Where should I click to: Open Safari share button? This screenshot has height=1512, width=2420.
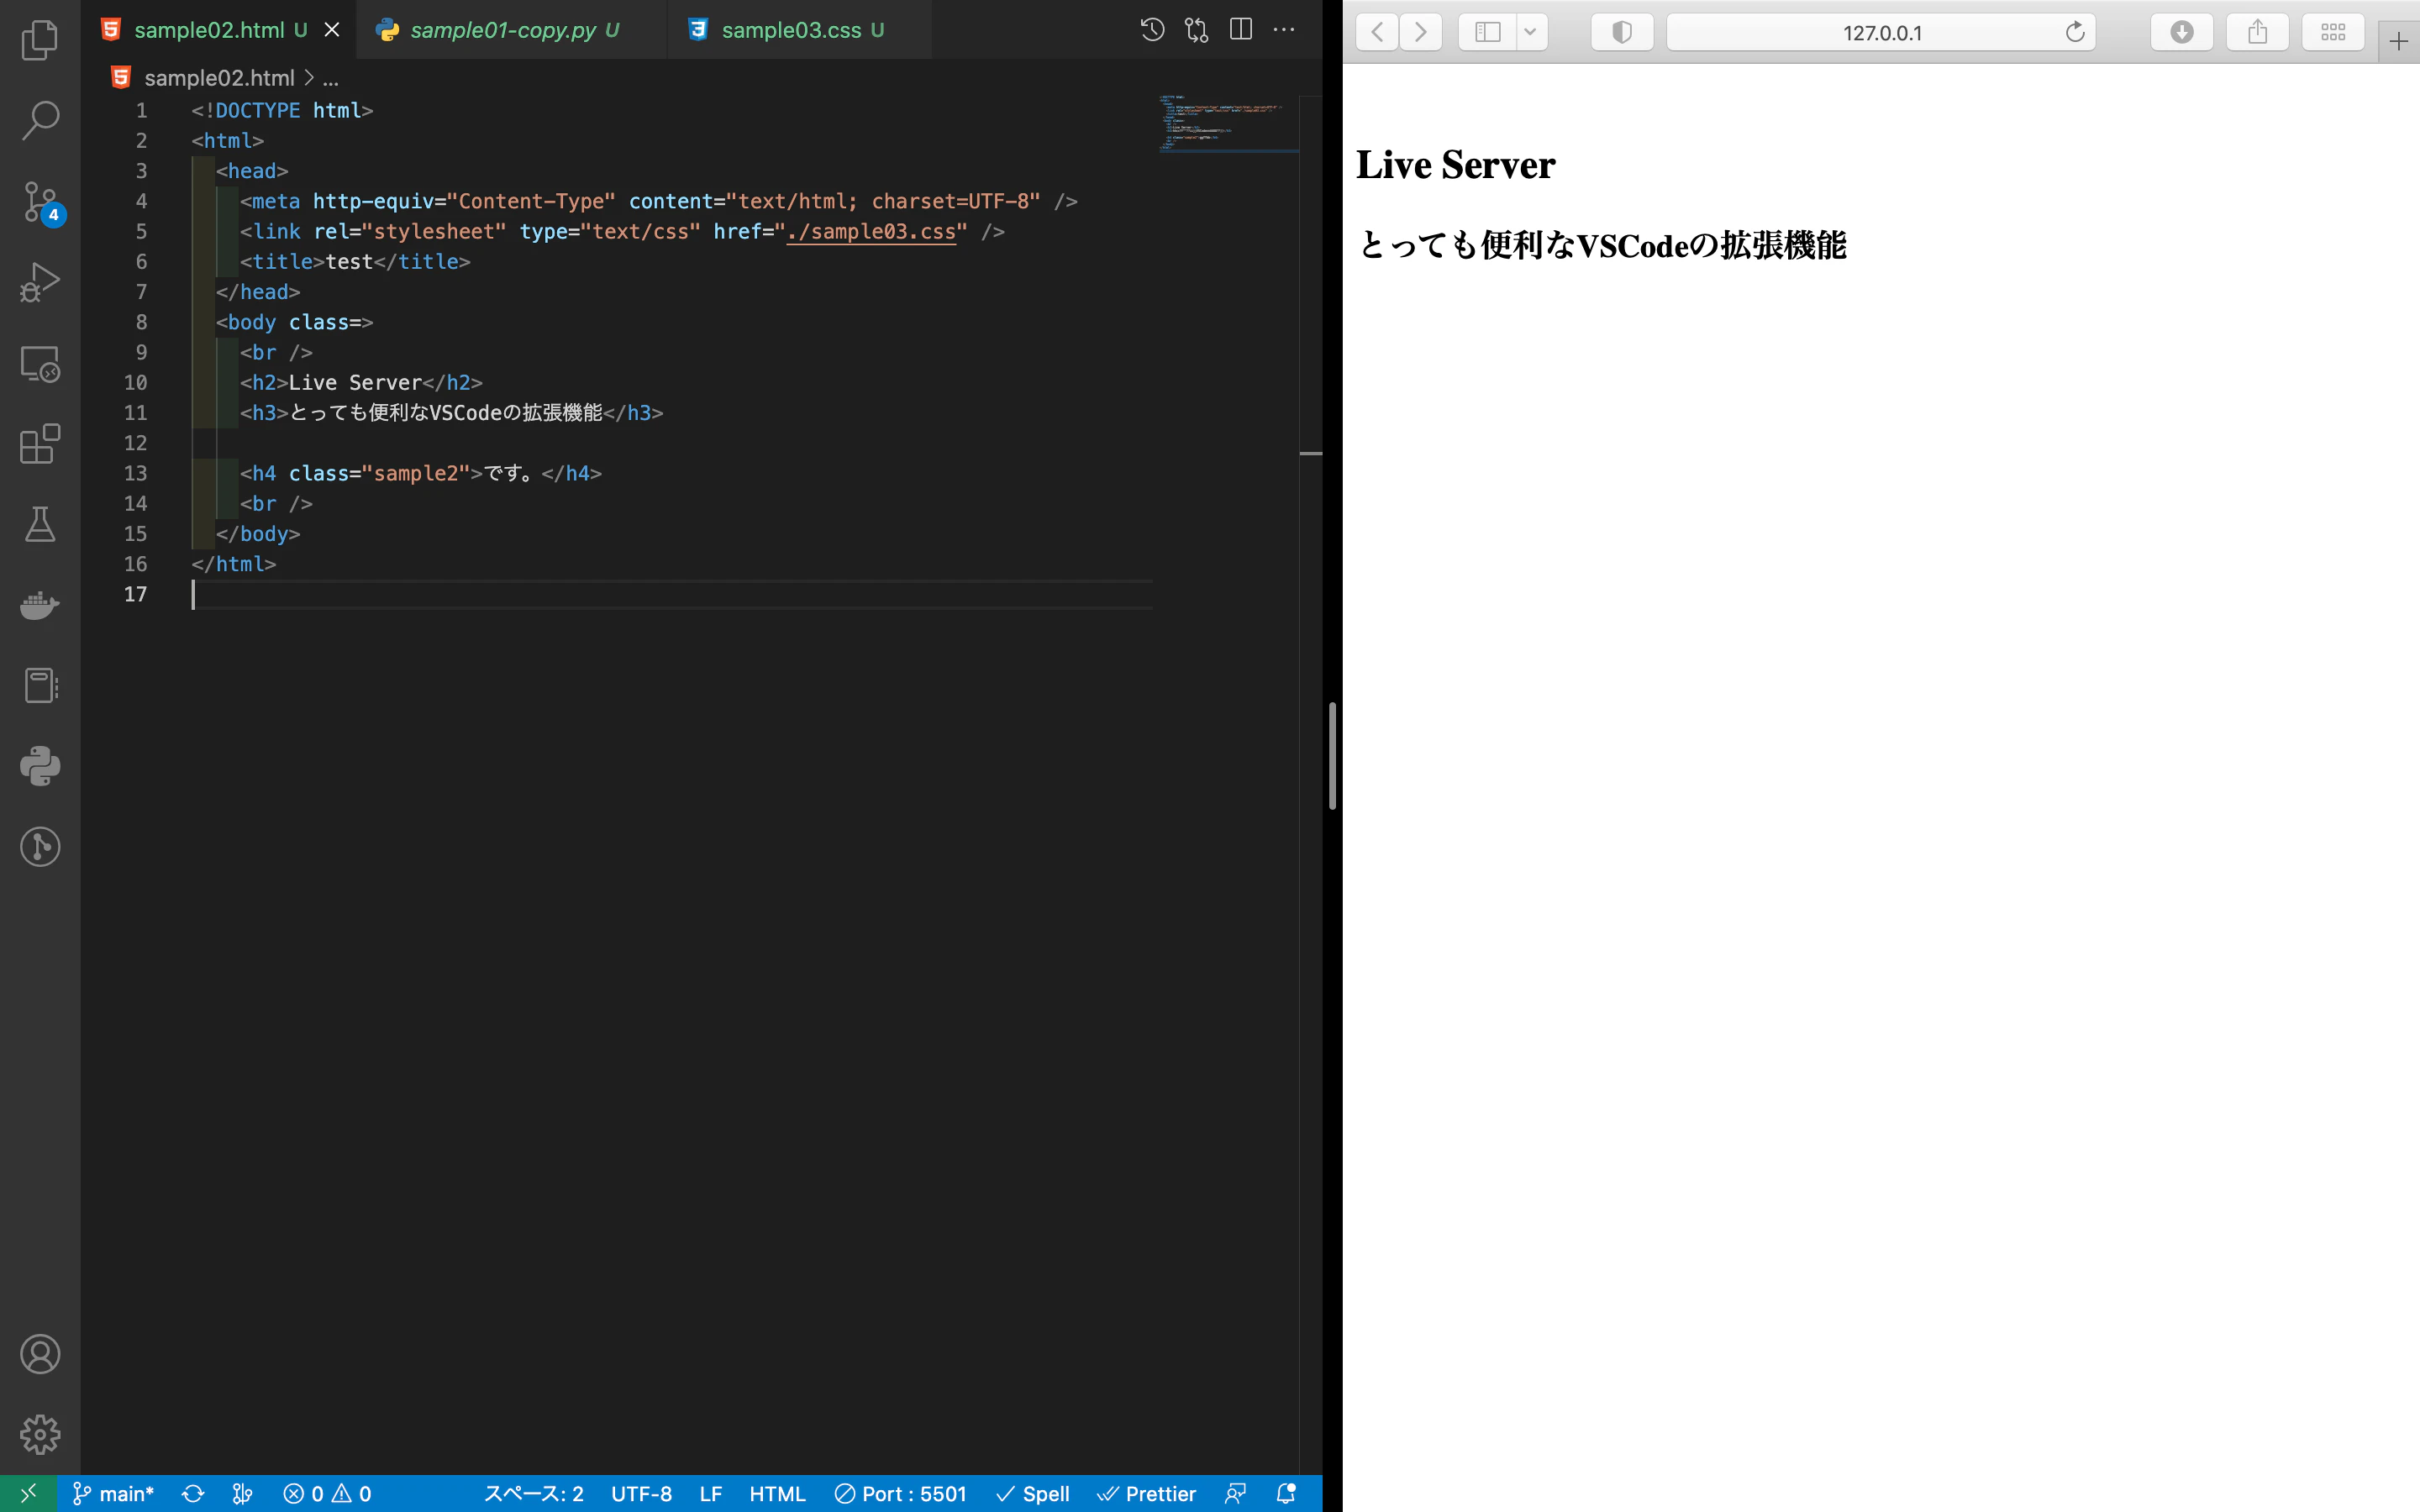pyautogui.click(x=2257, y=32)
